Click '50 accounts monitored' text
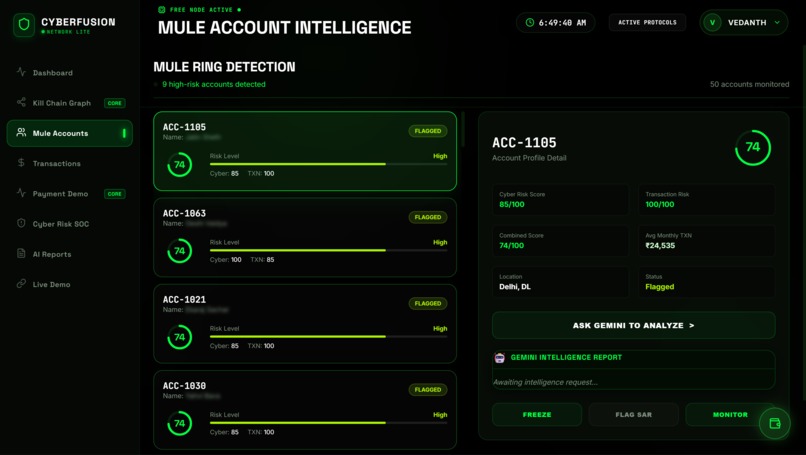The width and height of the screenshot is (806, 455). coord(749,84)
